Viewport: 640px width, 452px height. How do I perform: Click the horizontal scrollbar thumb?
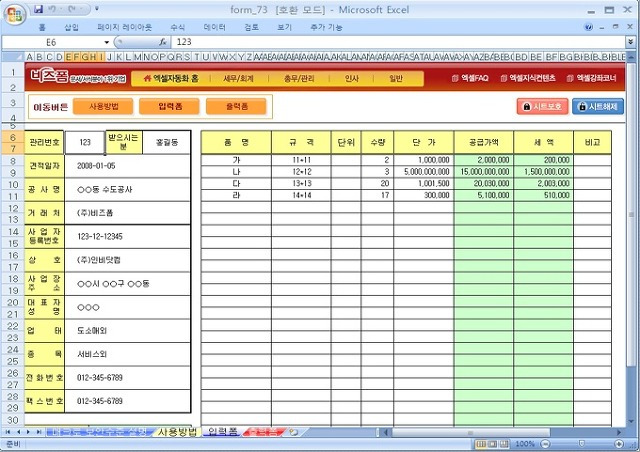click(471, 432)
